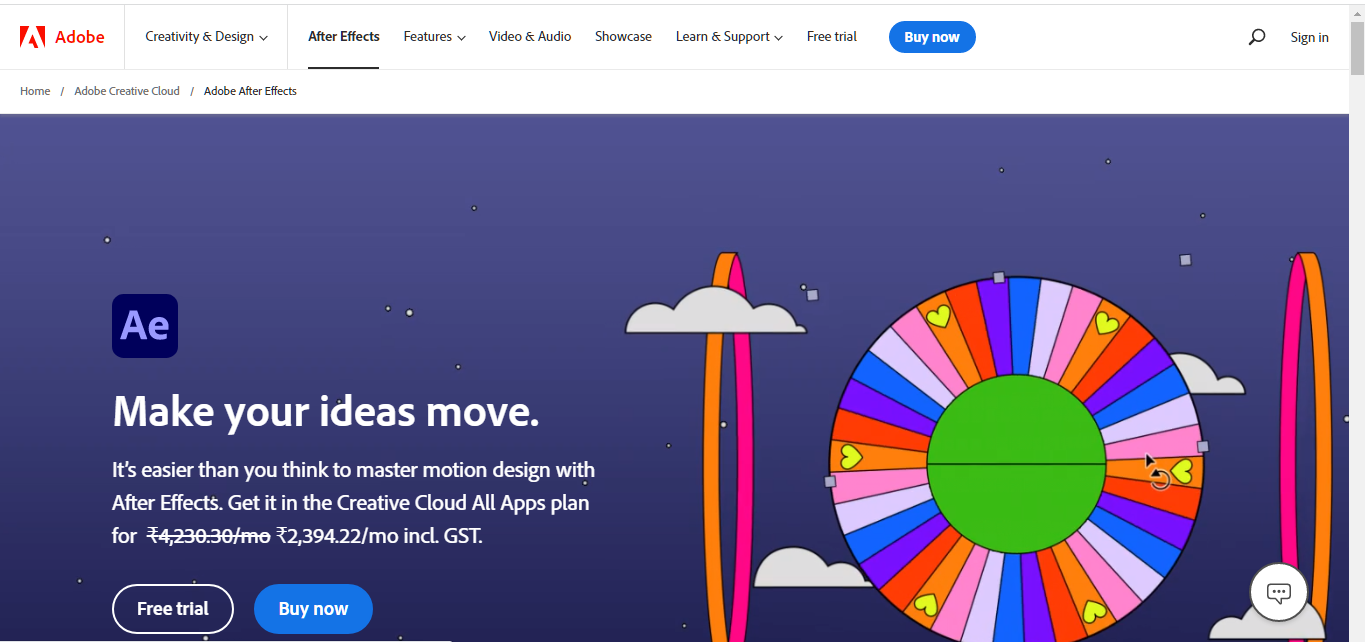Expand the Creativity & Design dropdown

(x=206, y=37)
